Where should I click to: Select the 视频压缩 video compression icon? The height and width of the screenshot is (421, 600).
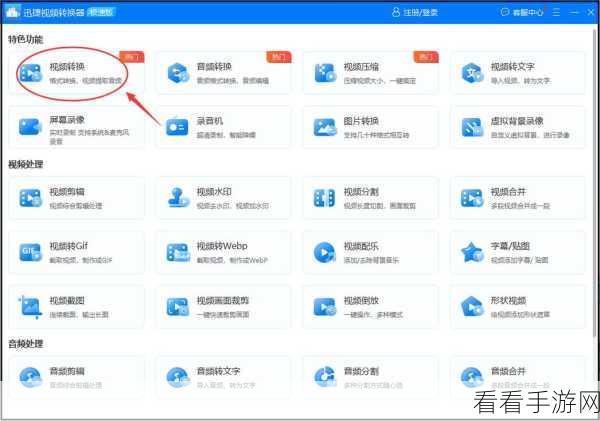click(x=325, y=73)
